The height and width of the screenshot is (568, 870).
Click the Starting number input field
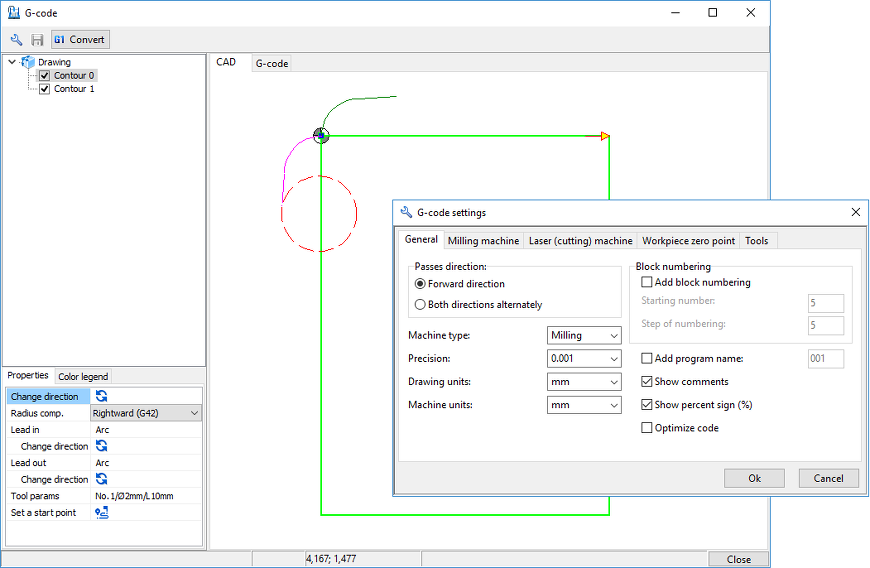(826, 303)
